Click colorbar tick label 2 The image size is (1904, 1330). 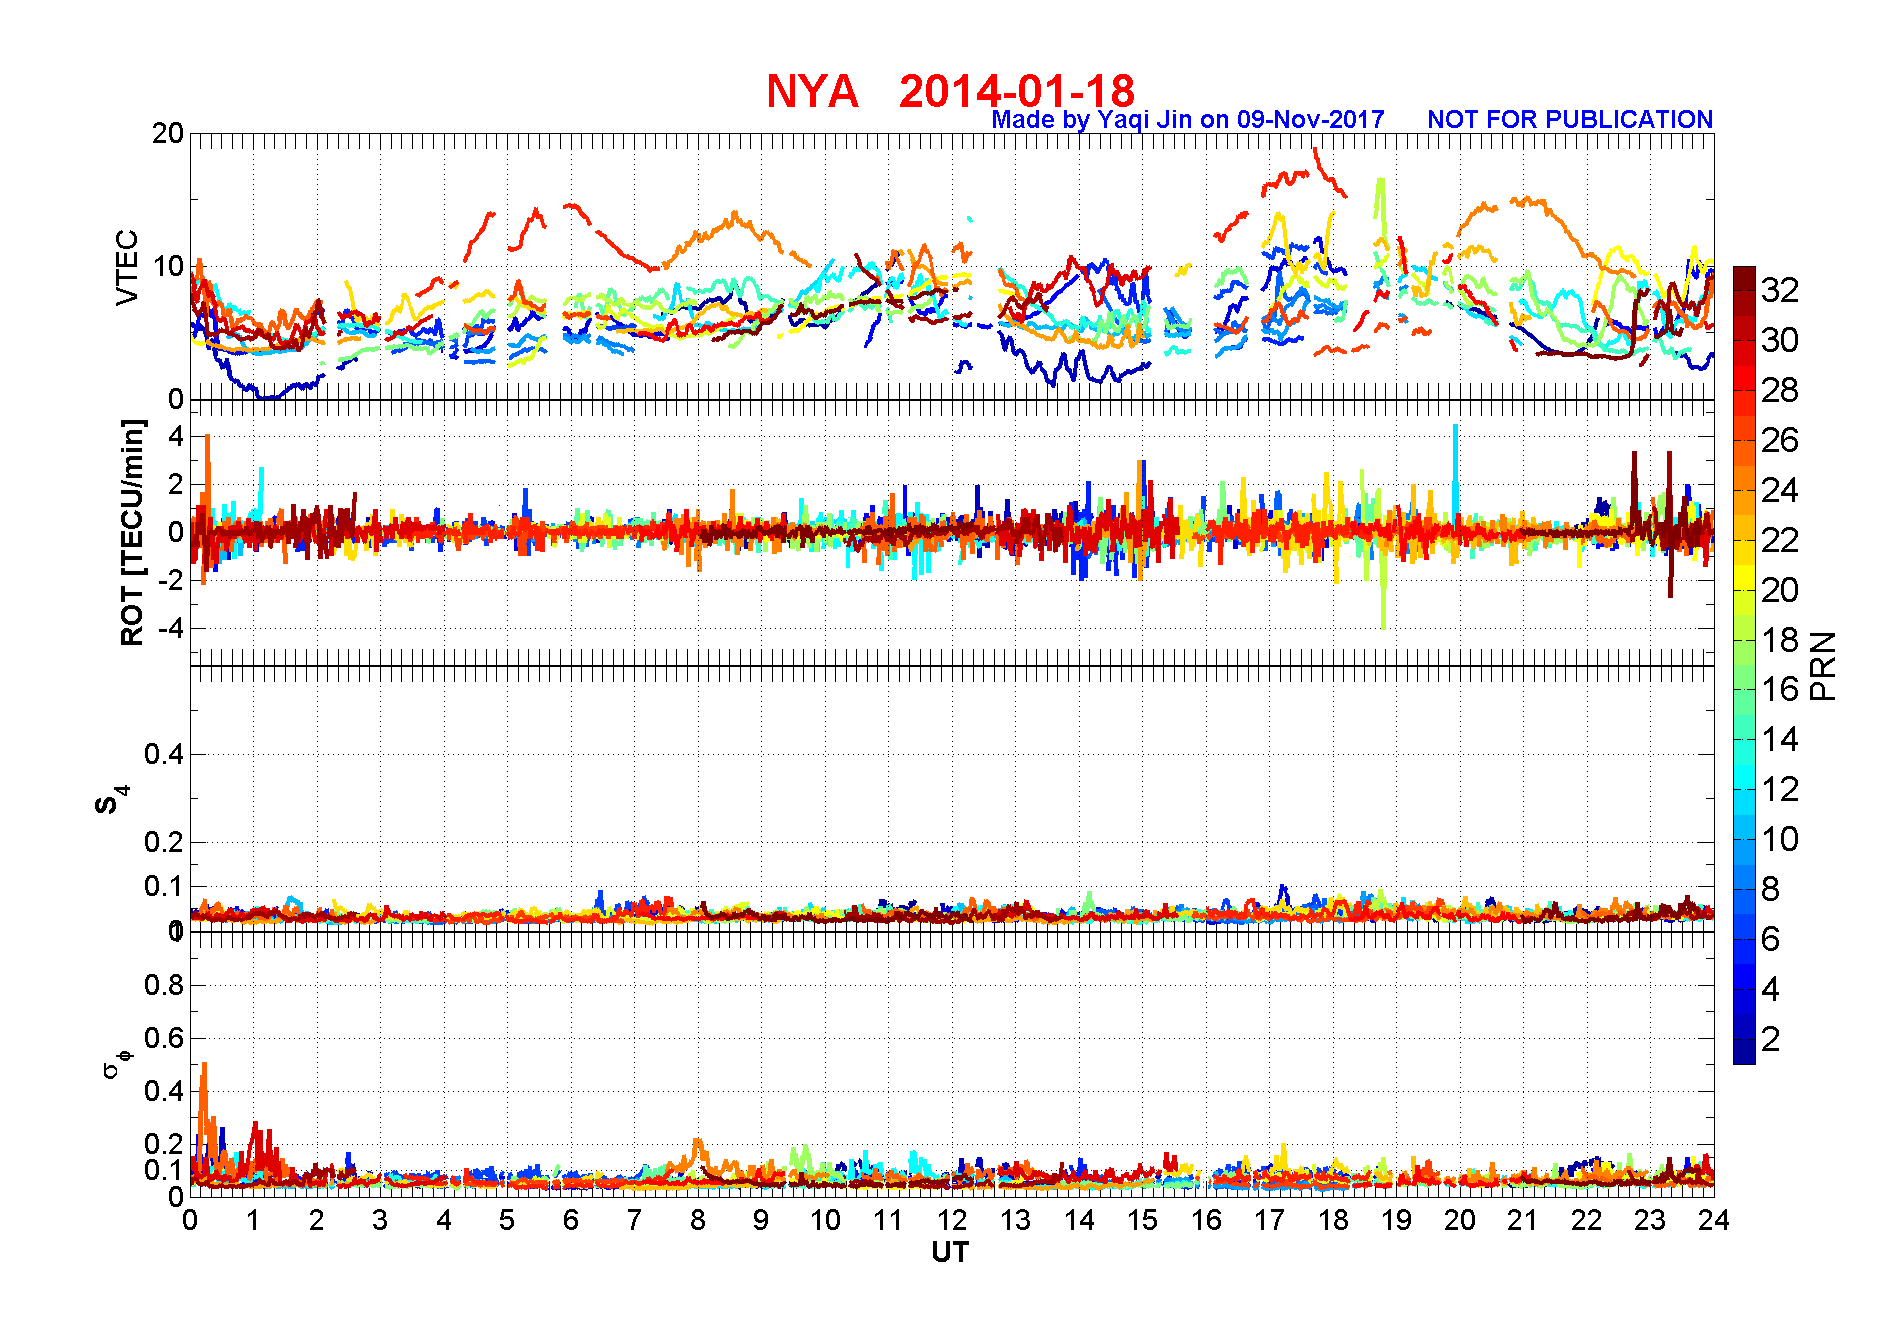(x=1771, y=1039)
